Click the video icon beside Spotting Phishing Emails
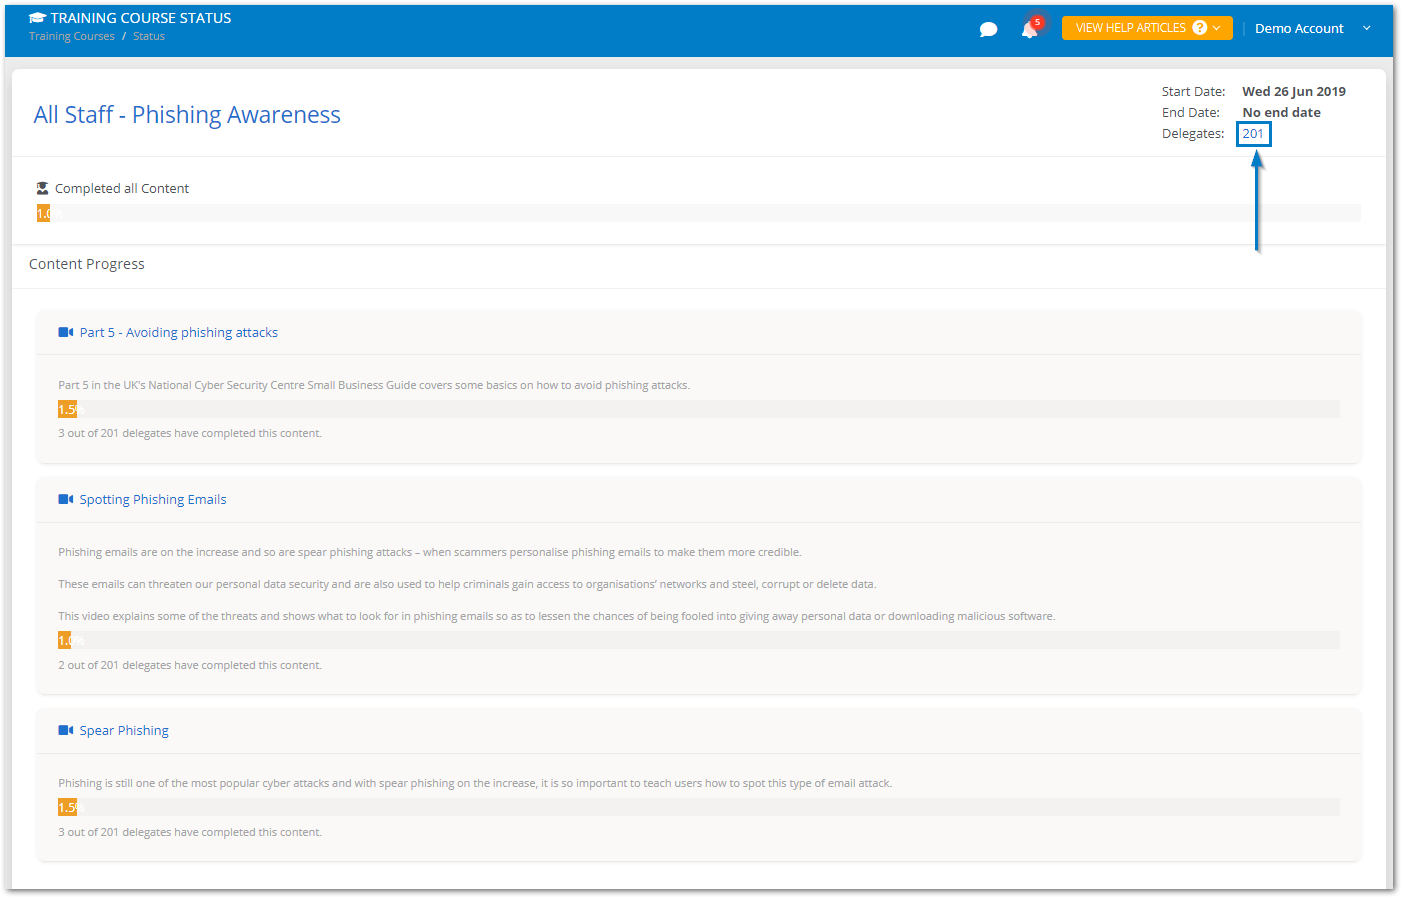The width and height of the screenshot is (1402, 898). [65, 499]
